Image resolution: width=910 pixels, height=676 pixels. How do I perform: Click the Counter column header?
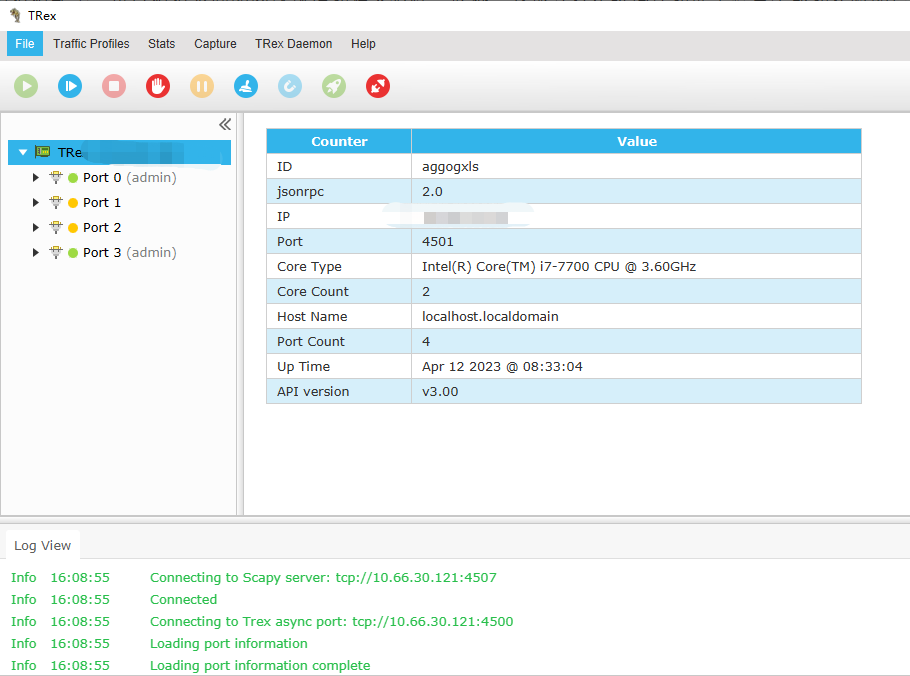tap(339, 142)
